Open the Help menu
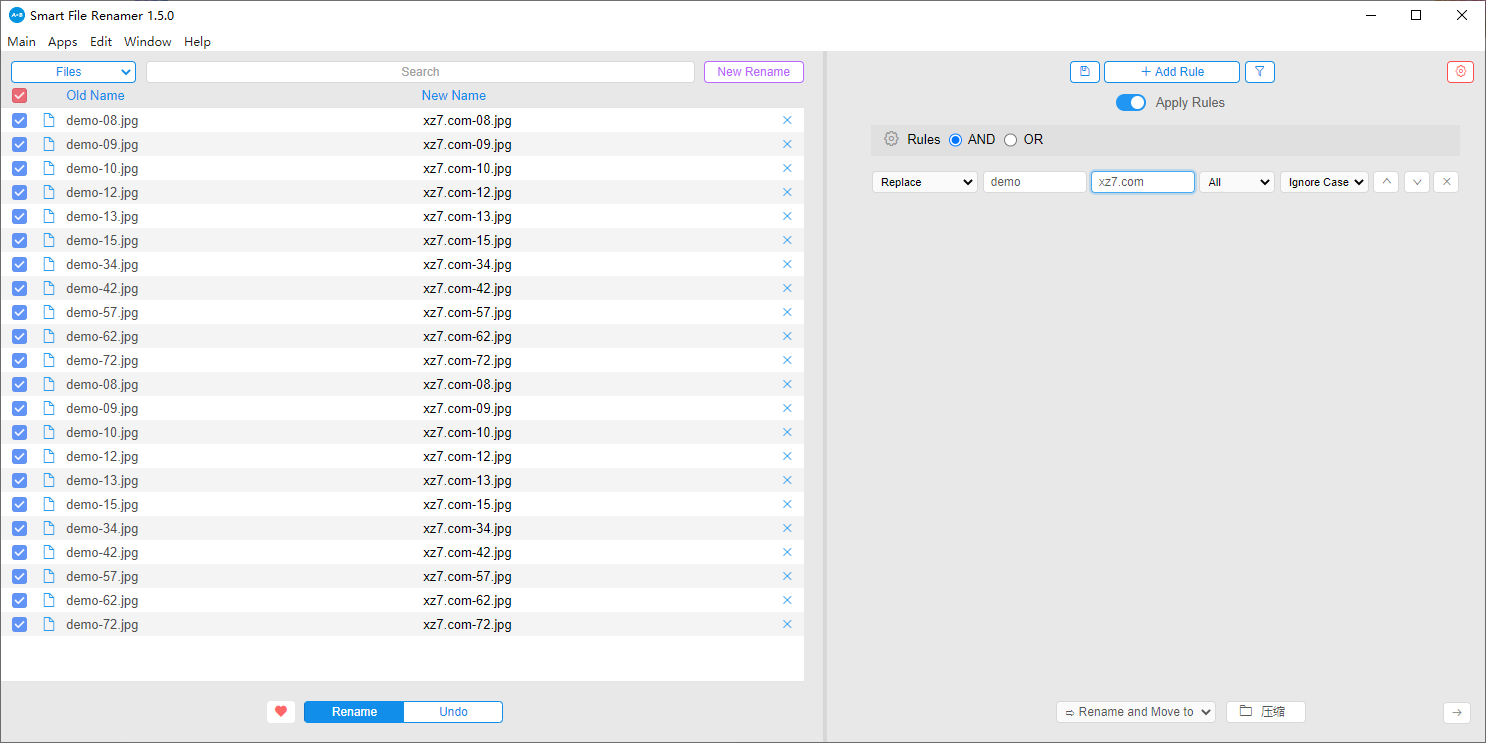The width and height of the screenshot is (1486, 743). [x=197, y=42]
